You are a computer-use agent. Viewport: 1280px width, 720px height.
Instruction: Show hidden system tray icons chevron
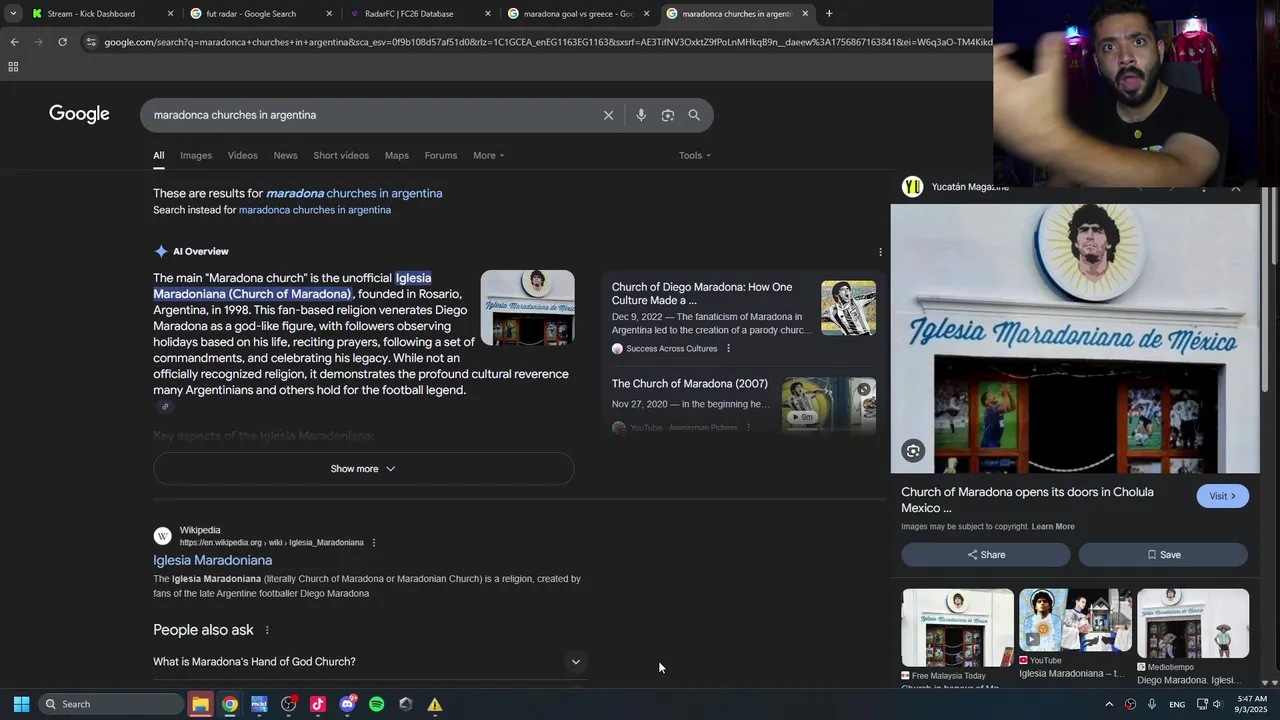coord(1108,704)
